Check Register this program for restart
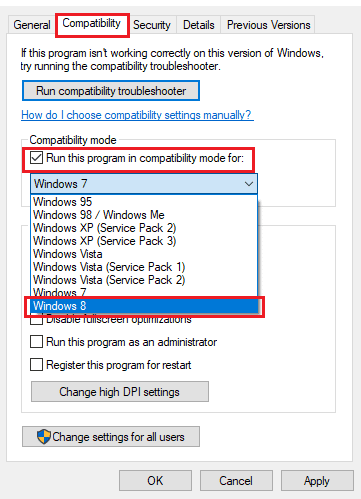The image size is (361, 499). pos(36,365)
